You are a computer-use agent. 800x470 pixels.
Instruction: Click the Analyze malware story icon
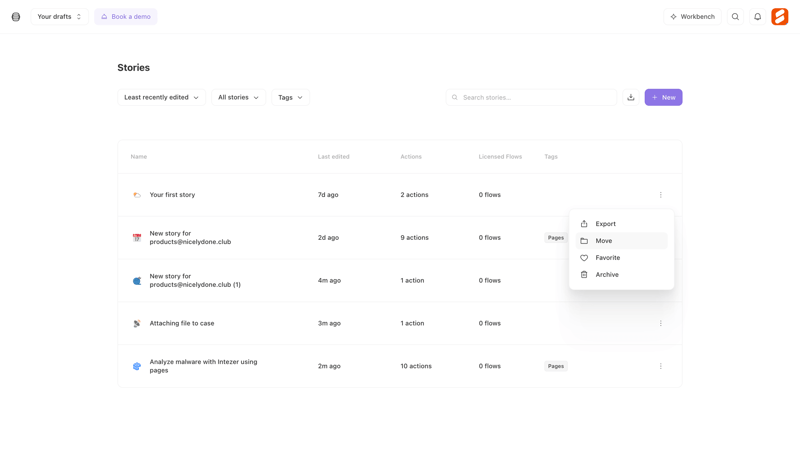coord(137,366)
